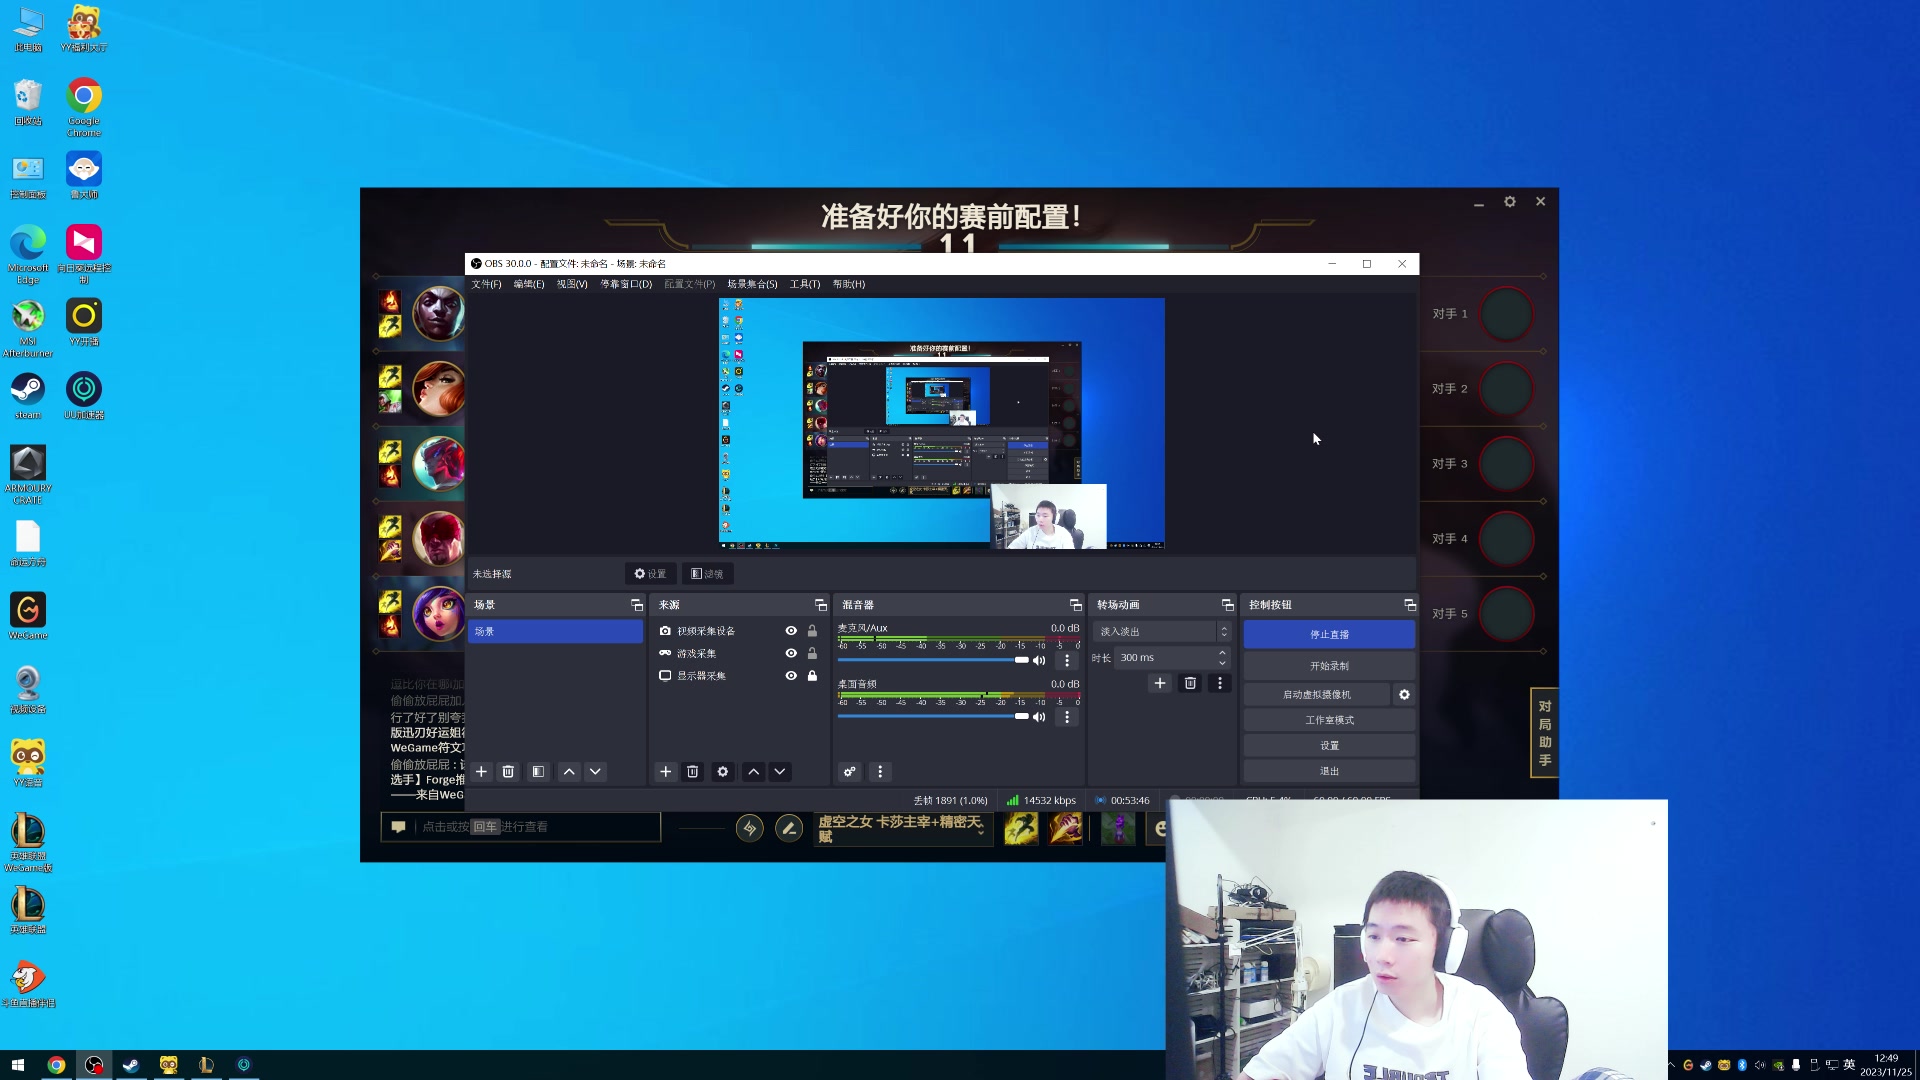Mute the 麦克风/Aux speaker icon
This screenshot has height=1080, width=1920.
pos(1039,660)
